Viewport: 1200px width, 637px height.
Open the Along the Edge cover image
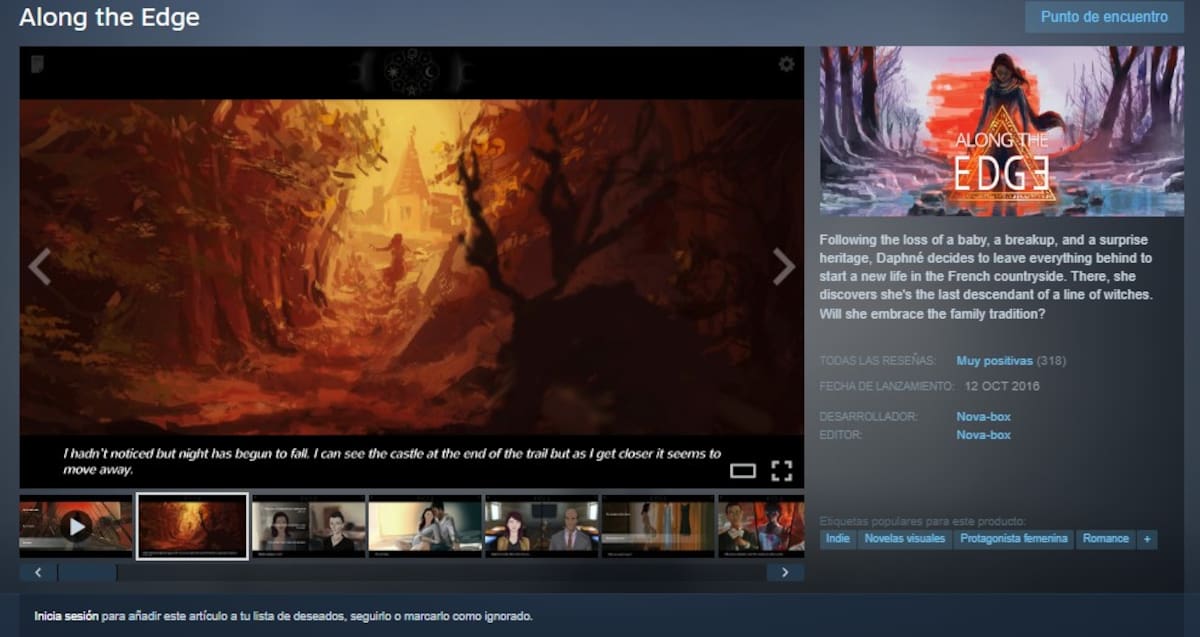tap(1002, 131)
